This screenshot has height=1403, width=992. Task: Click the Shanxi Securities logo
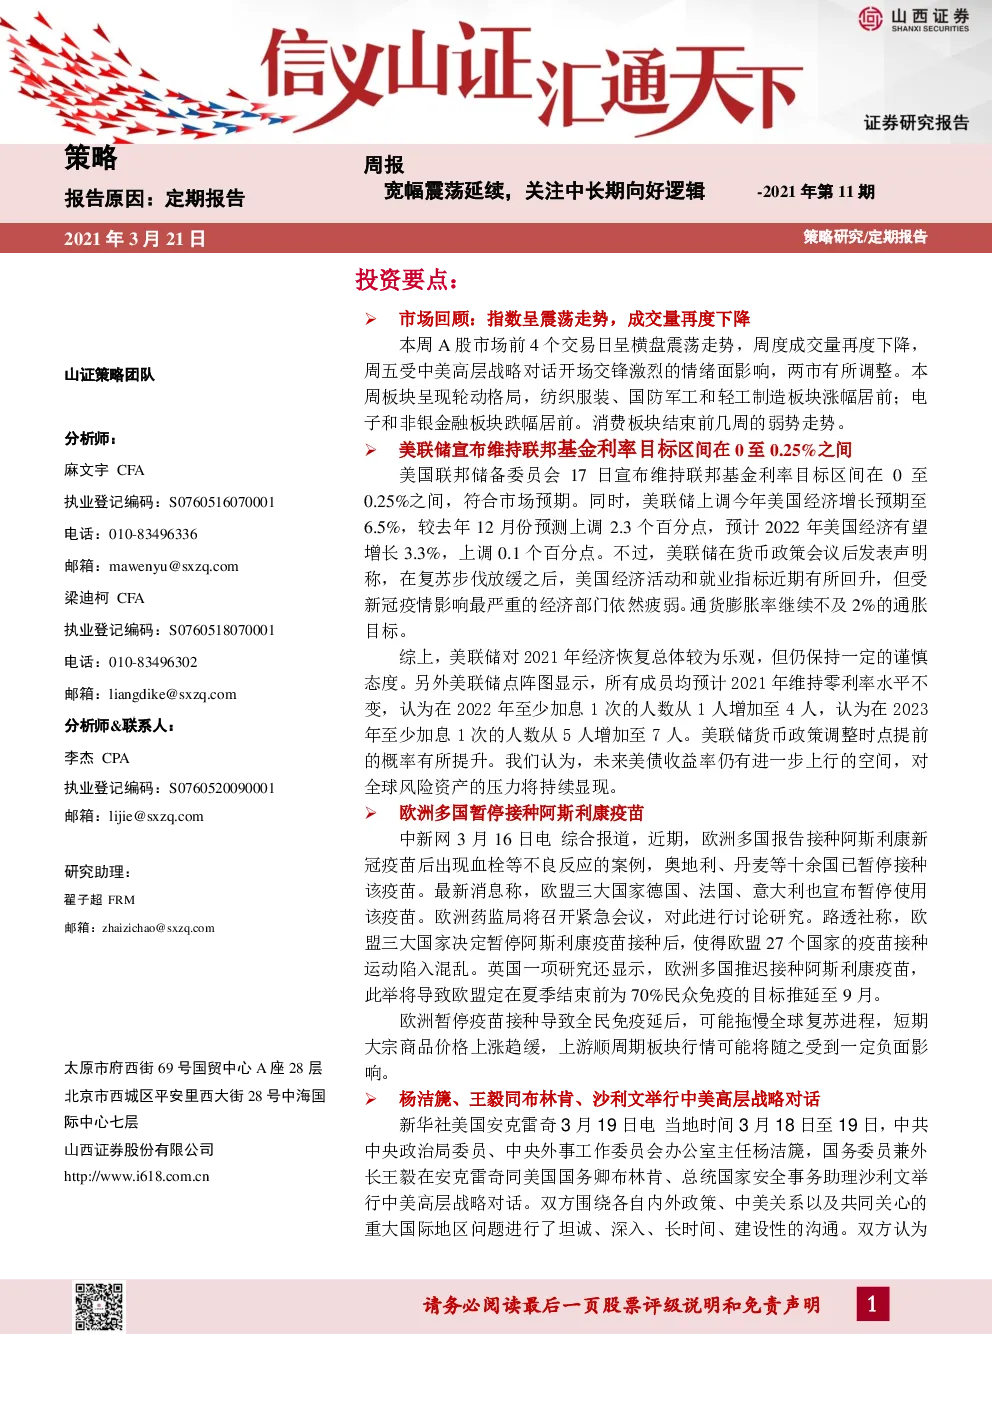pos(913,19)
